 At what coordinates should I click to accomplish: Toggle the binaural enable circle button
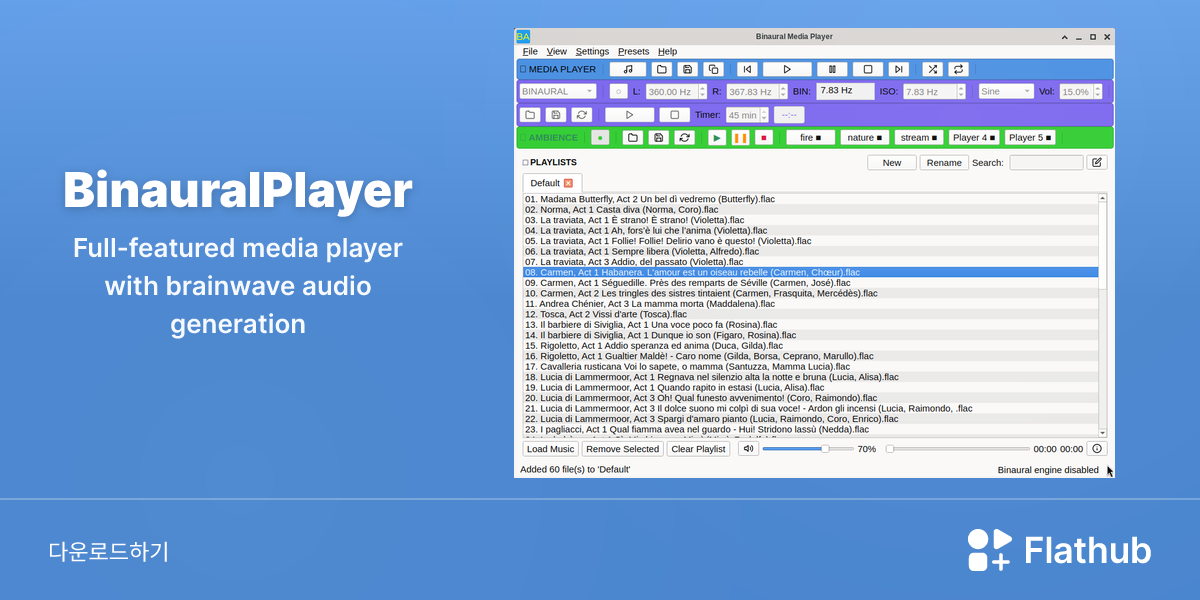pos(618,91)
